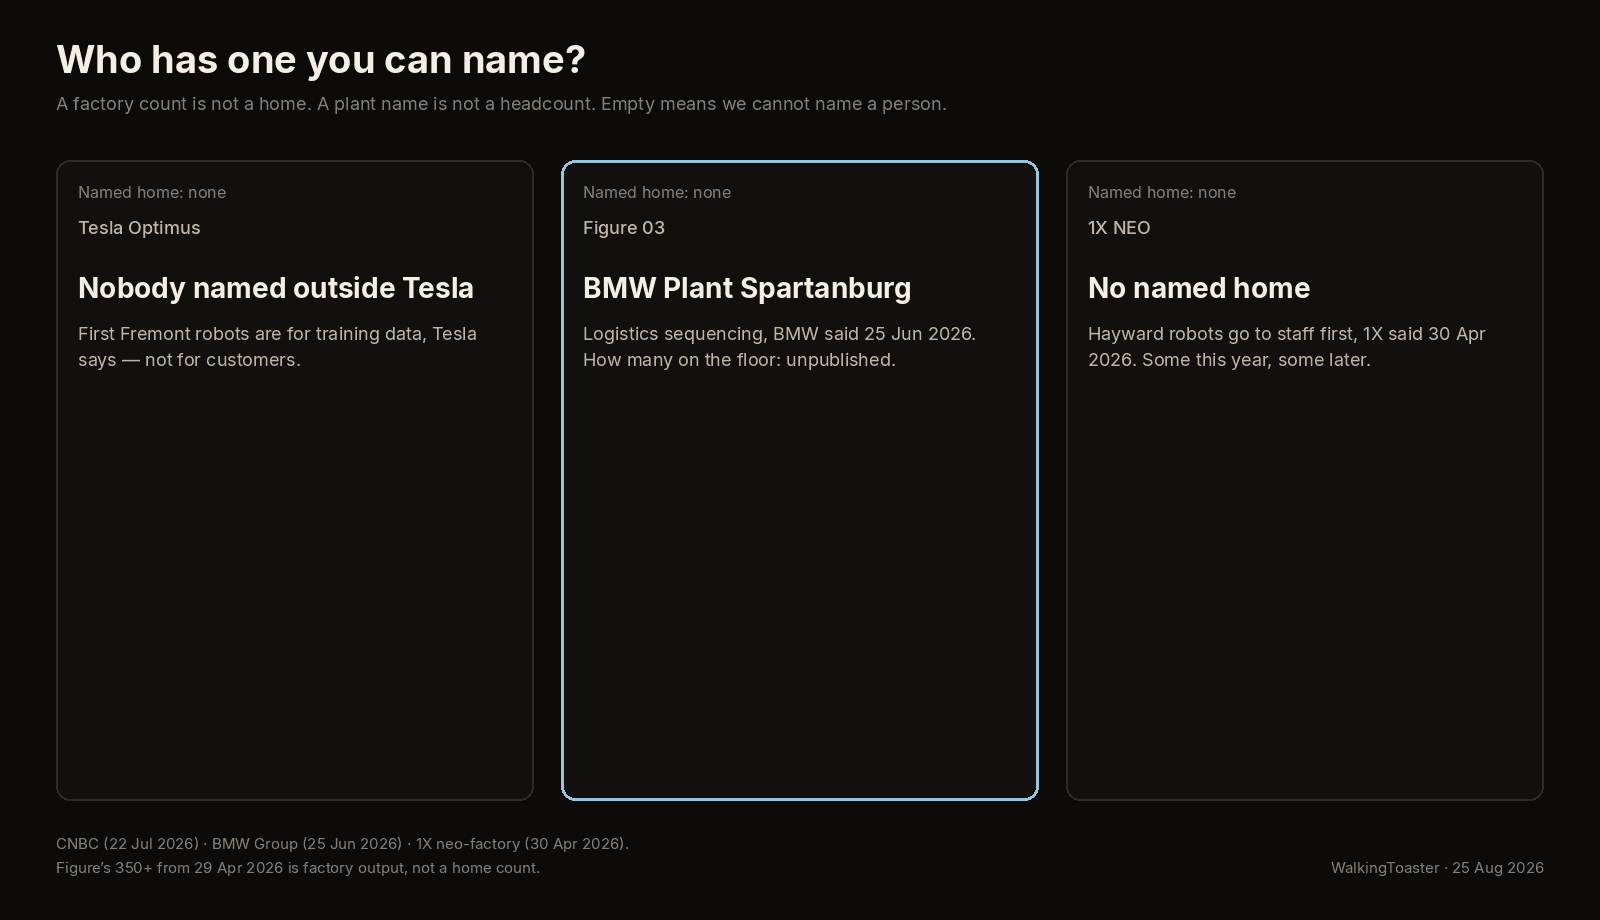The height and width of the screenshot is (920, 1600).
Task: Click the title 'Who has one you can name?'
Action: [321, 60]
